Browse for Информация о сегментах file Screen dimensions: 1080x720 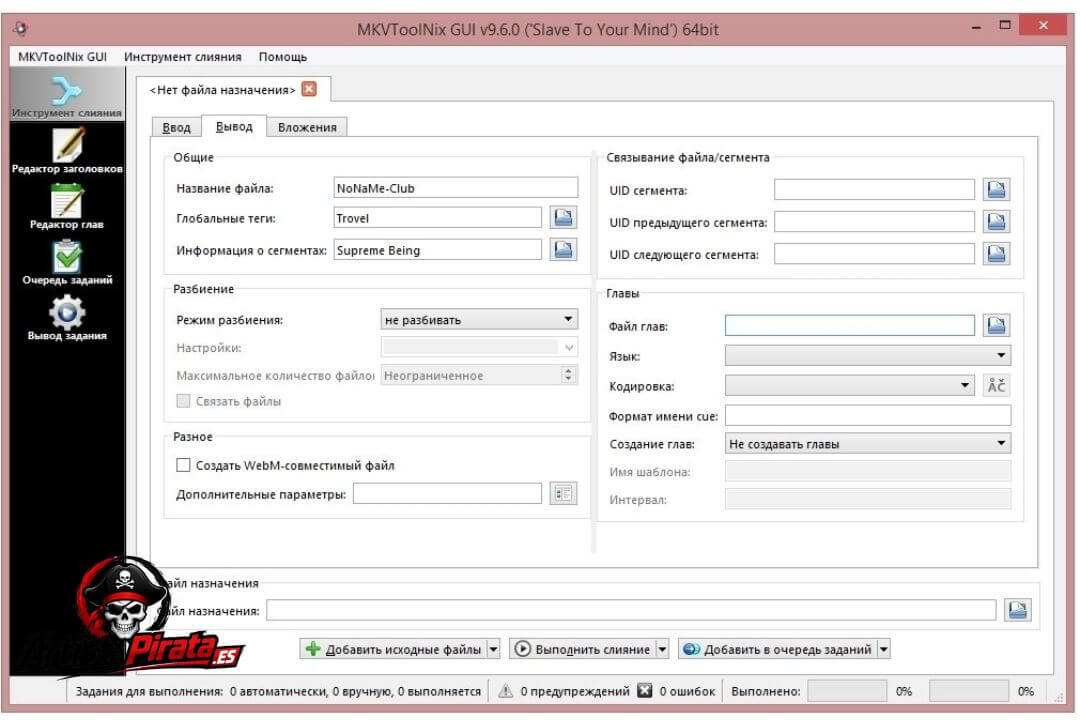pyautogui.click(x=563, y=249)
